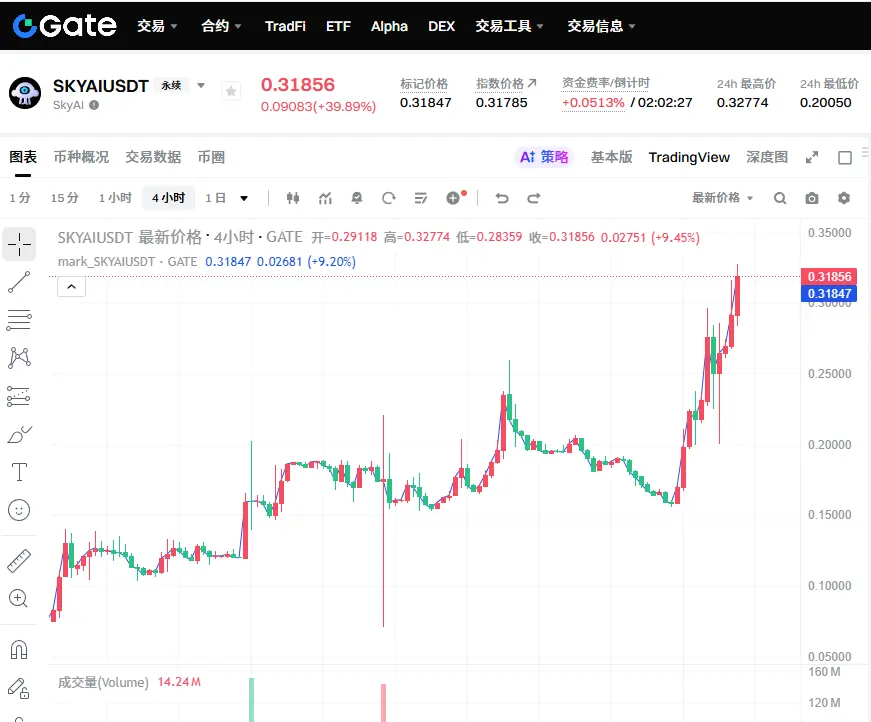The height and width of the screenshot is (722, 871).
Task: Click the 指数价格 link arrow
Action: click(532, 83)
